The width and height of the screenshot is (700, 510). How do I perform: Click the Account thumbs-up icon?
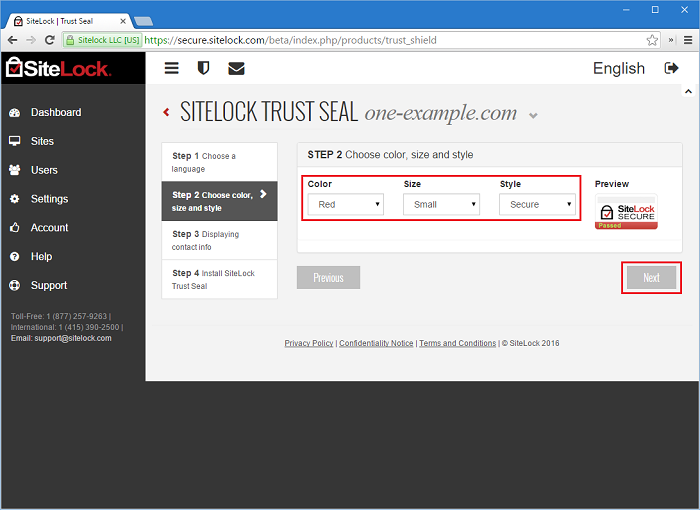(x=15, y=227)
